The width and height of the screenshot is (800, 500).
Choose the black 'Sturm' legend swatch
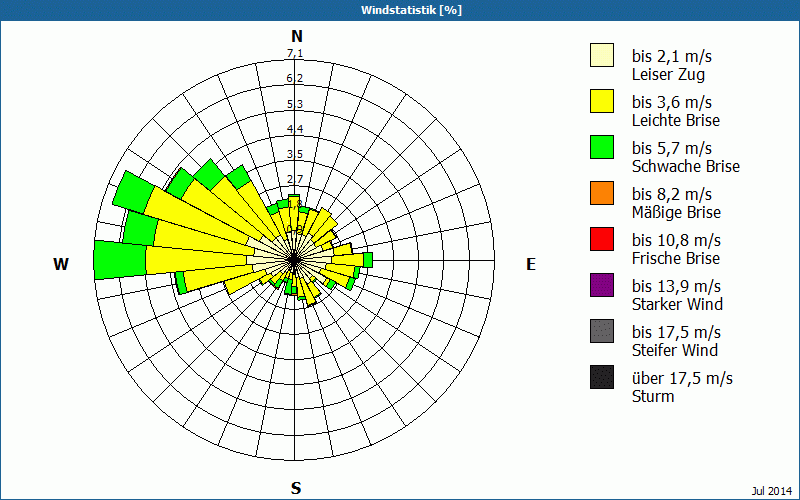[x=601, y=377]
